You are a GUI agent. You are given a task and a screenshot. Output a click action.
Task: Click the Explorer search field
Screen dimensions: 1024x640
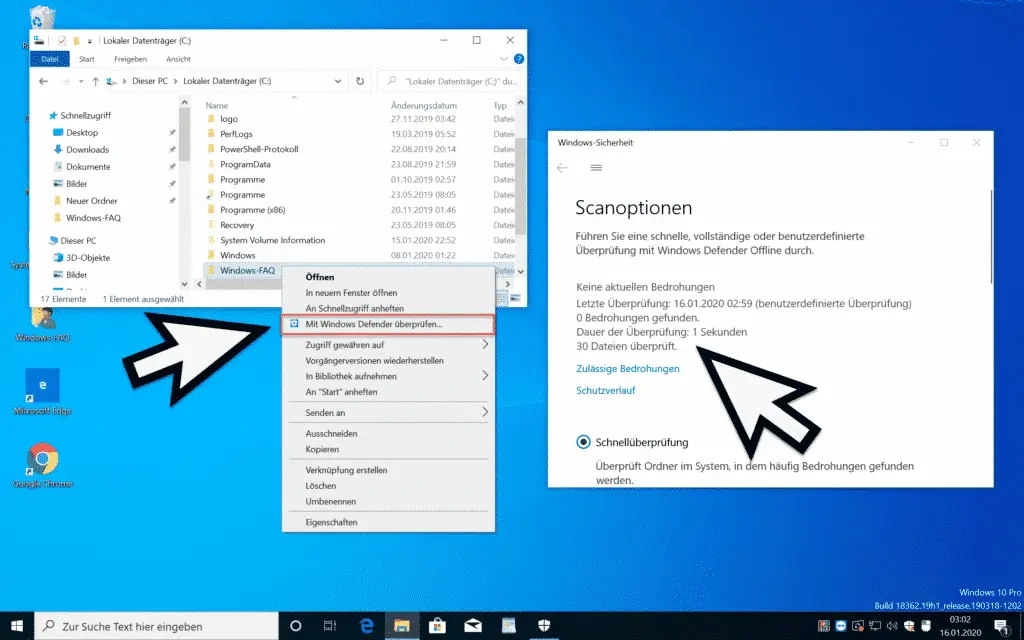click(x=451, y=81)
